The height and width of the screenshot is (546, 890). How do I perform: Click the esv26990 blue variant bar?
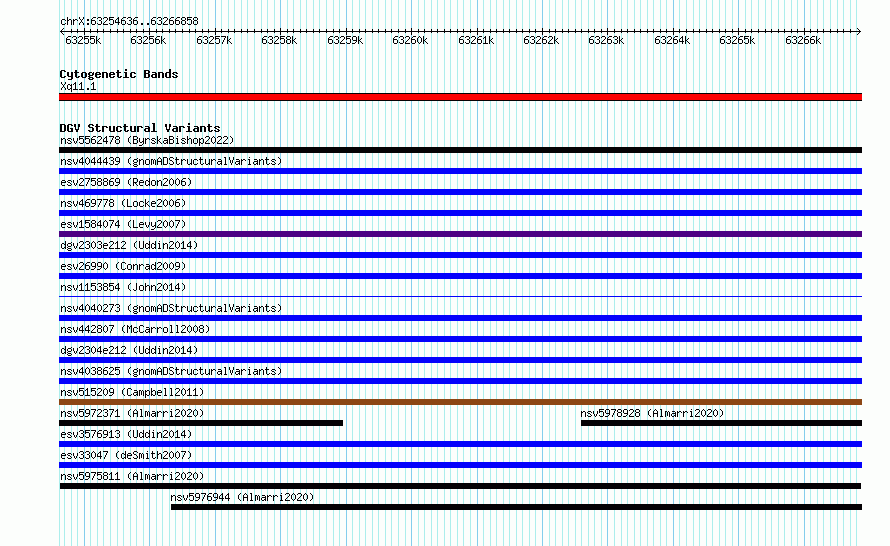[x=460, y=276]
